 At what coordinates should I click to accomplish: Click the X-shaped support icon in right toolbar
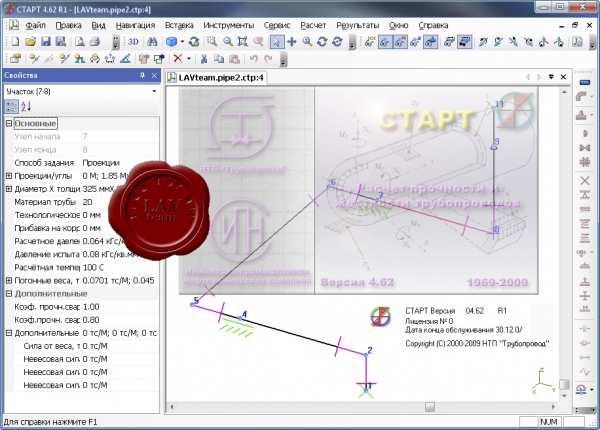tap(585, 181)
